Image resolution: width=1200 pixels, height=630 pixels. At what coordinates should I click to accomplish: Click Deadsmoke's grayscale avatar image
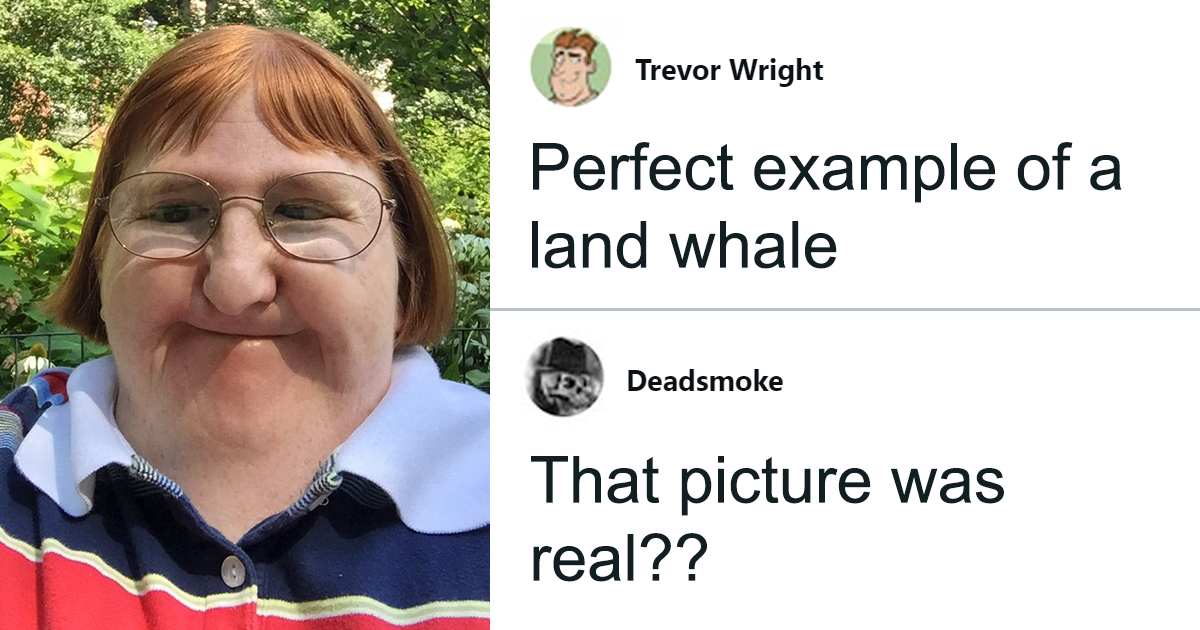coord(566,377)
